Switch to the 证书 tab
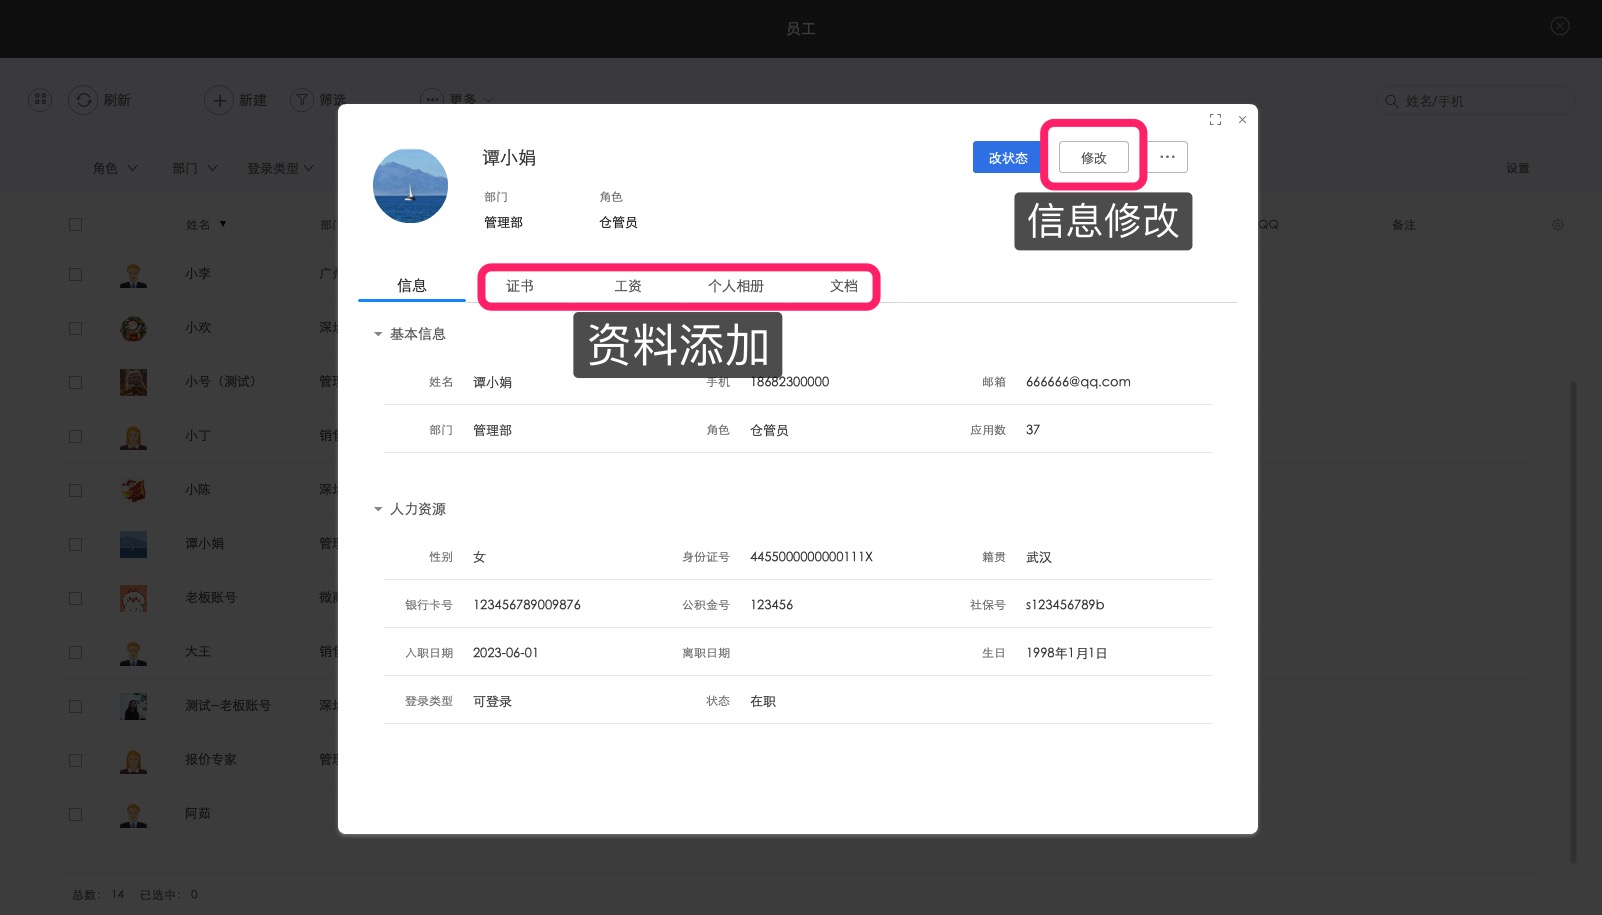Viewport: 1602px width, 915px height. [520, 286]
